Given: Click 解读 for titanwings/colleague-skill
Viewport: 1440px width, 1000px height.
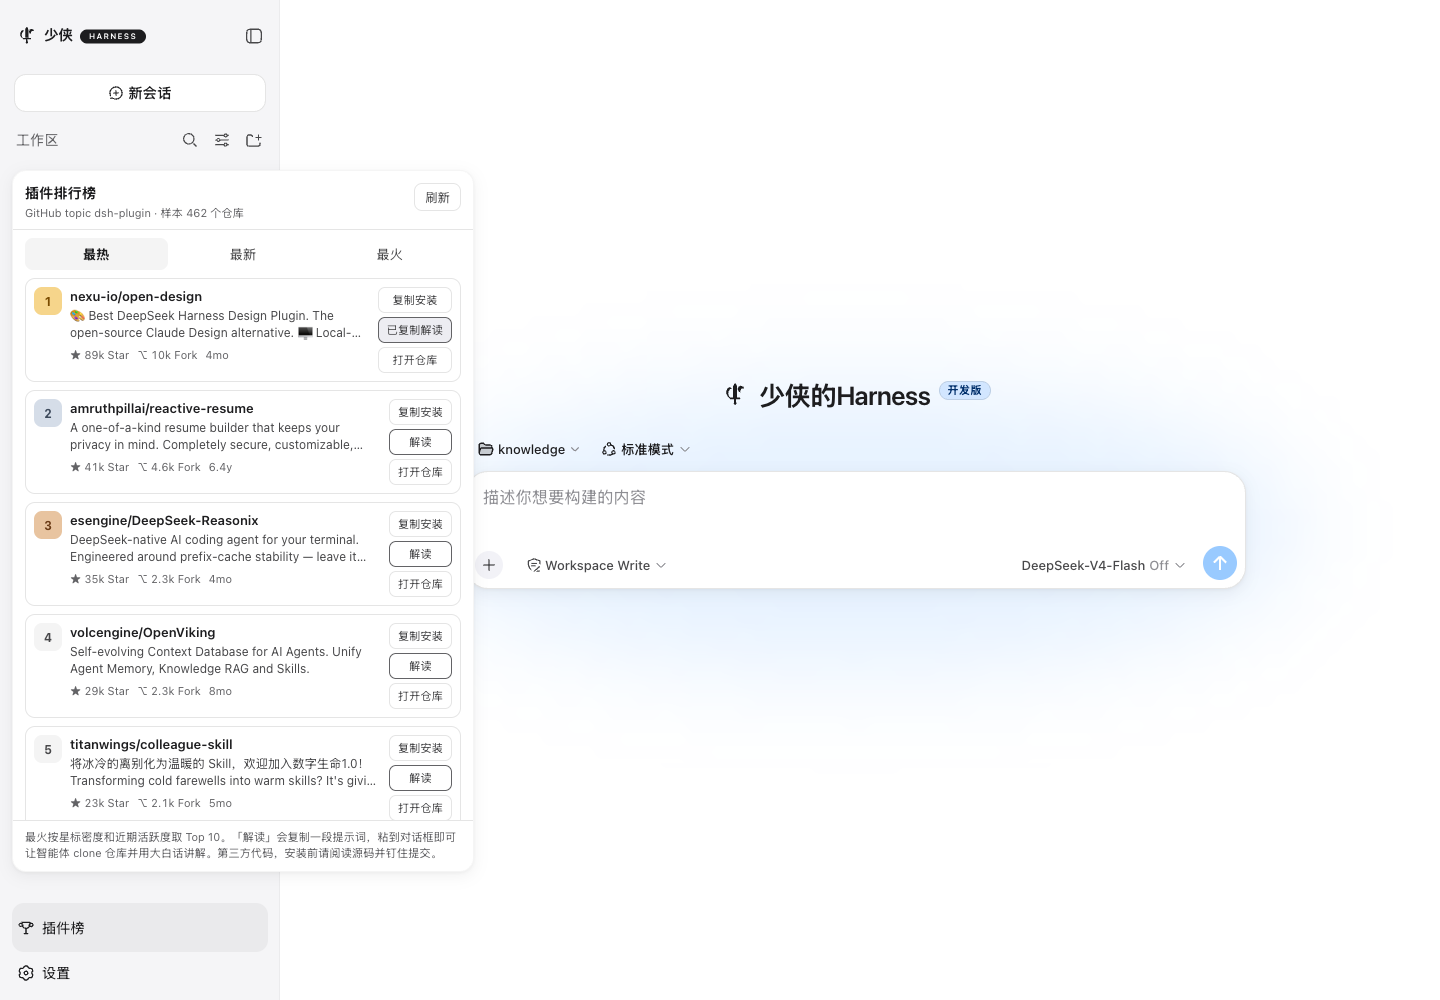Looking at the screenshot, I should [x=420, y=778].
